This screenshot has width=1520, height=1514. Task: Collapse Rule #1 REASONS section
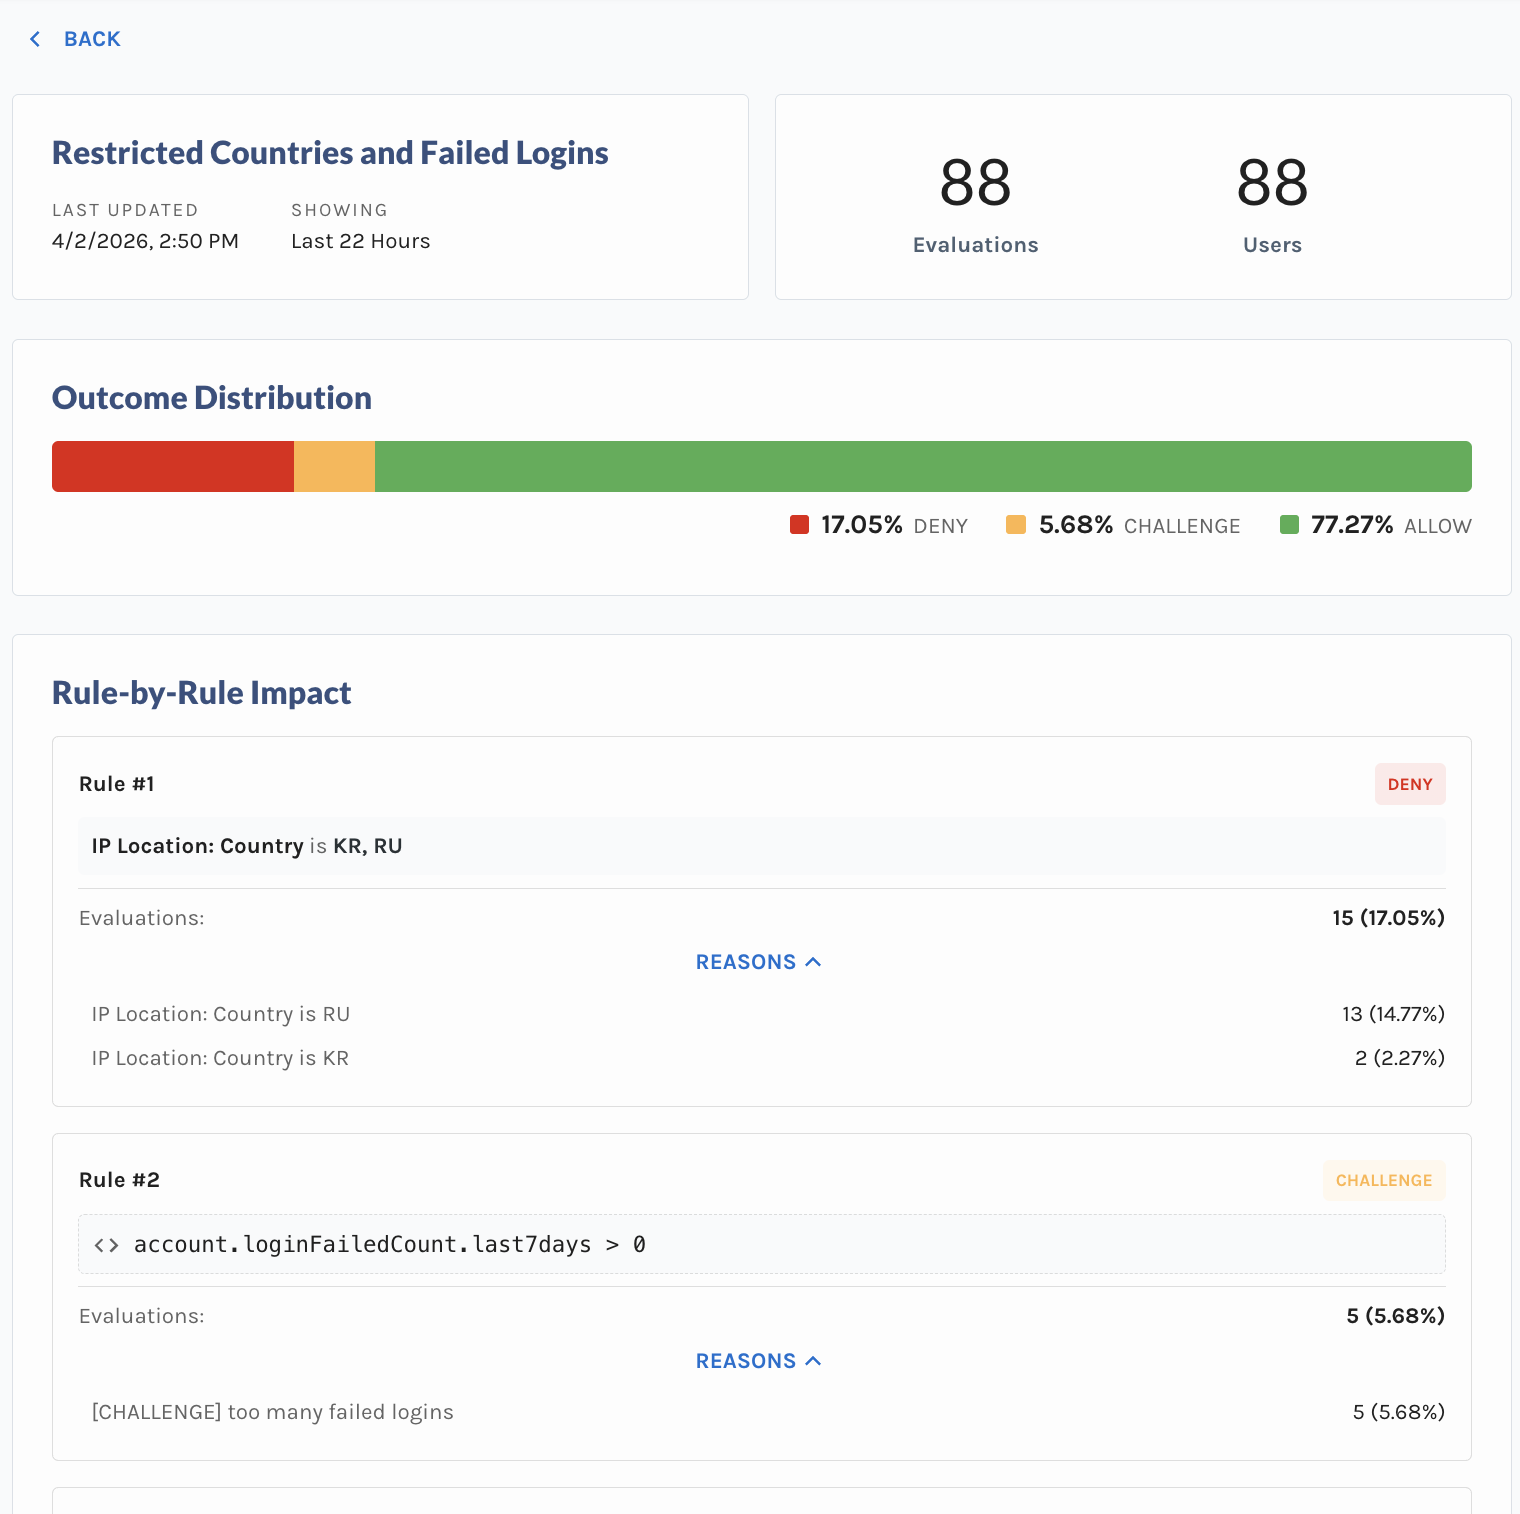click(759, 962)
